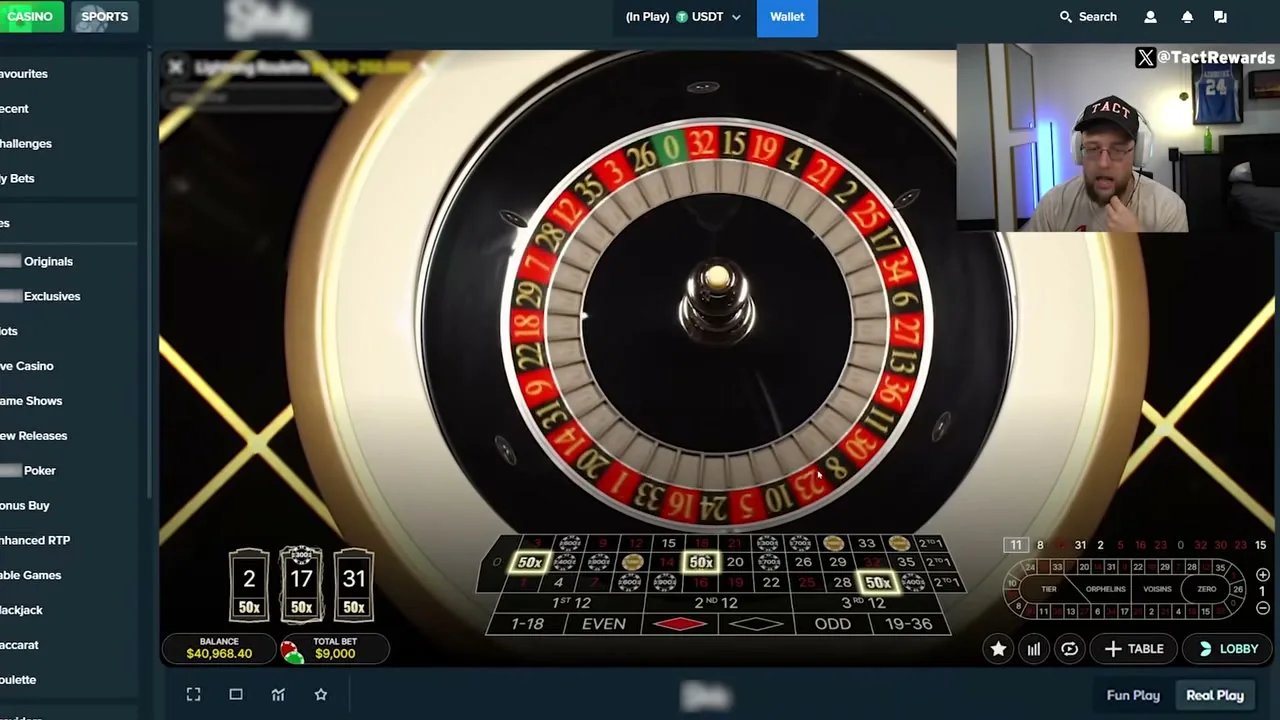Viewport: 1280px width, 720px height.
Task: Open the chat panel icon
Action: click(1220, 17)
